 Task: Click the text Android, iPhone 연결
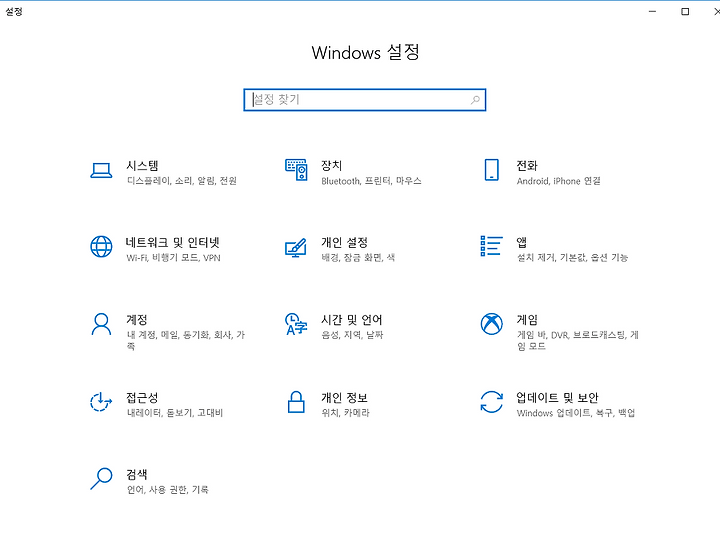tap(558, 181)
